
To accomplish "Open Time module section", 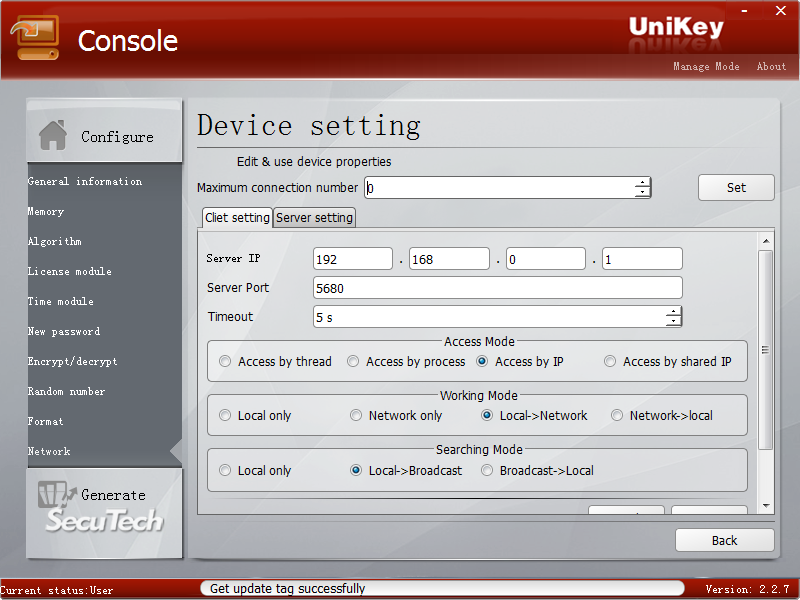I will (61, 302).
